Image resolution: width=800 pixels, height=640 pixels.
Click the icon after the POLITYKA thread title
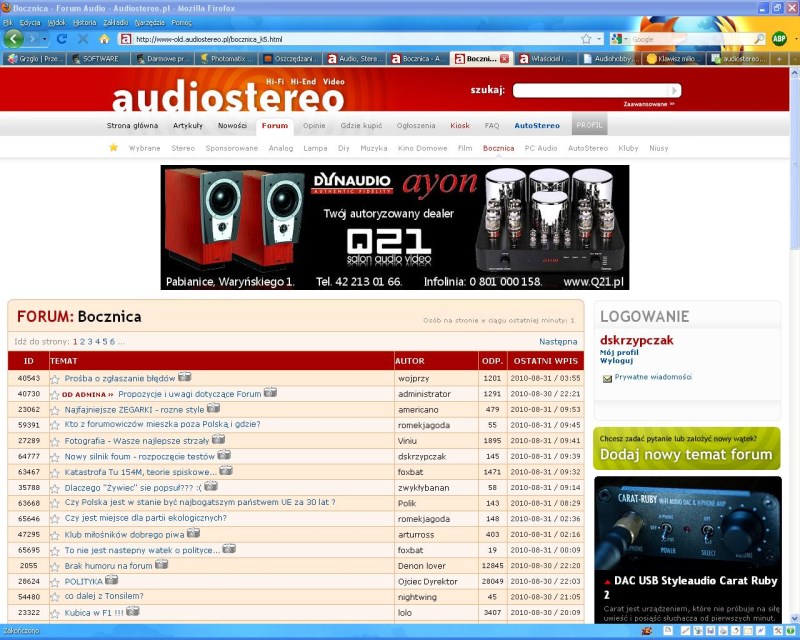111,580
